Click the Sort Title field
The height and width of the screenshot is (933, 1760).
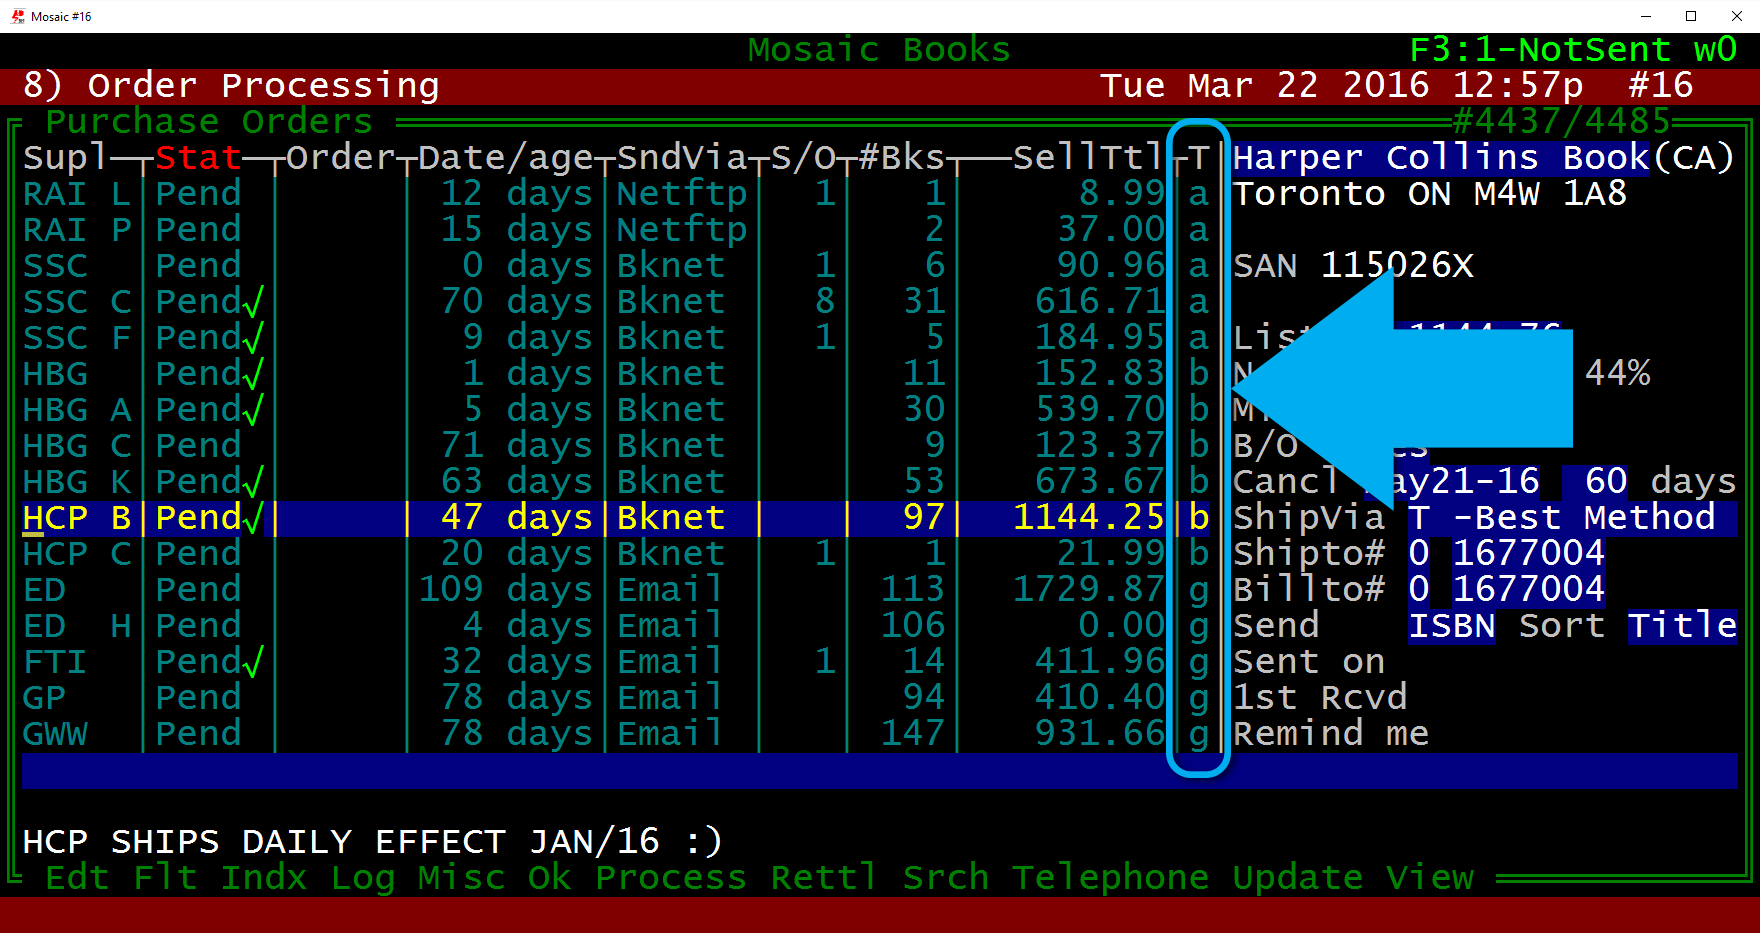1682,626
